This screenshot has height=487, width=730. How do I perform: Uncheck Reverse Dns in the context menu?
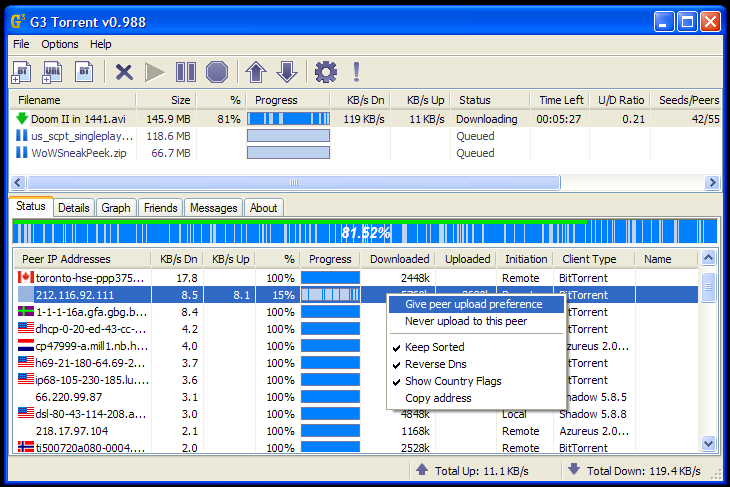pyautogui.click(x=435, y=364)
